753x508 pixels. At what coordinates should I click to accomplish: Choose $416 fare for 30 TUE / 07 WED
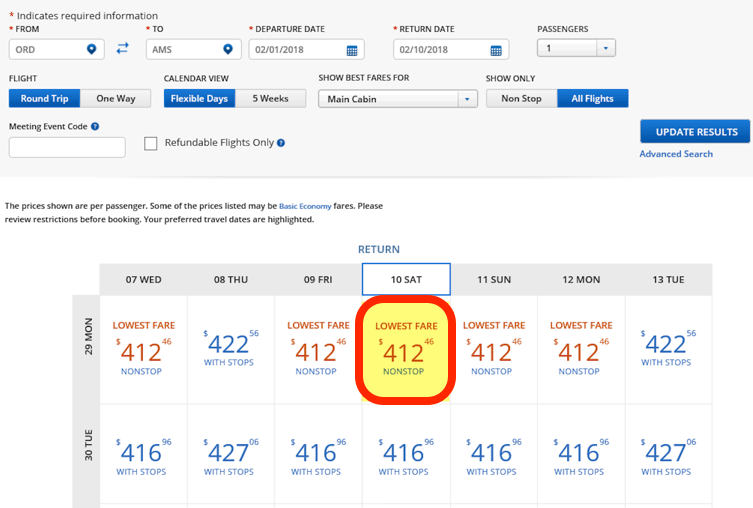pos(144,454)
